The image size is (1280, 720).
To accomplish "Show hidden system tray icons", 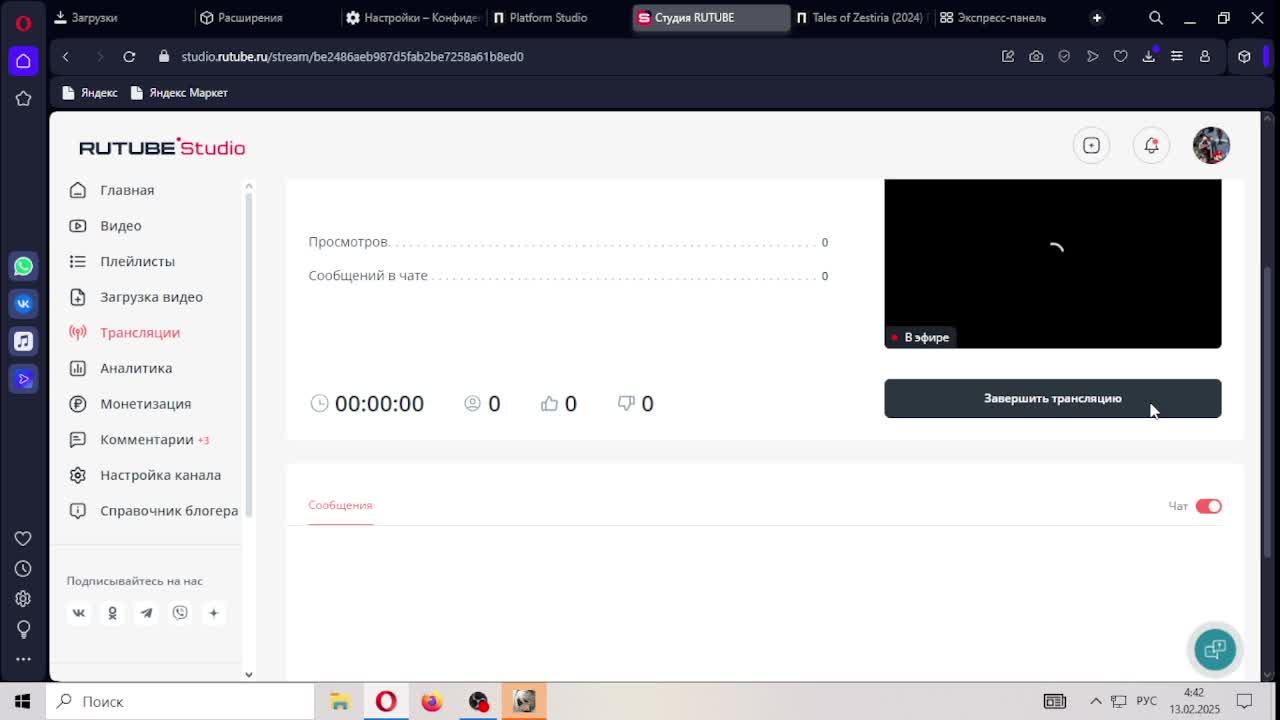I will tap(1095, 701).
